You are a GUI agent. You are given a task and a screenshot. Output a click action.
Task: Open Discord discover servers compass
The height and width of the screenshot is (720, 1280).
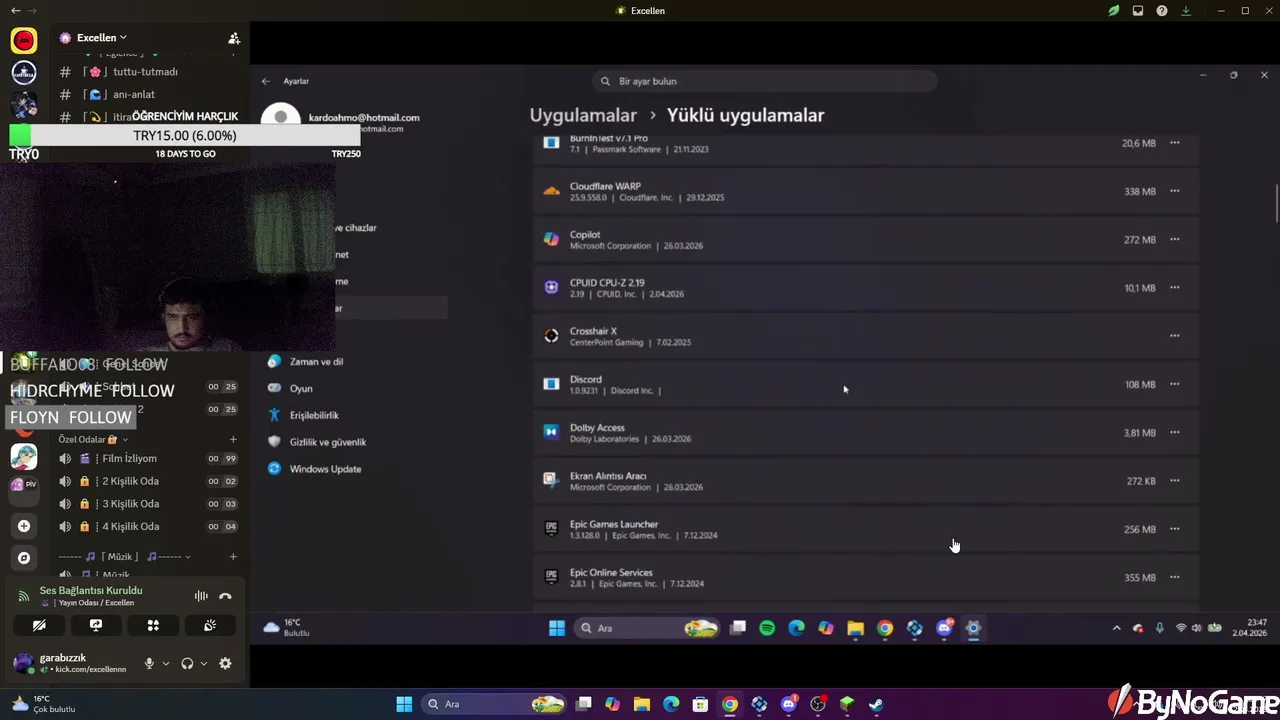pos(24,558)
